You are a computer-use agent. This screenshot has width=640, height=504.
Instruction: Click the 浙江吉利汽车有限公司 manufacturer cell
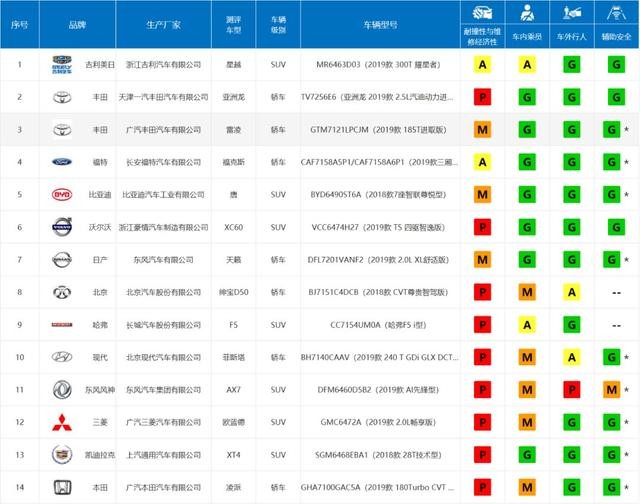[x=163, y=64]
